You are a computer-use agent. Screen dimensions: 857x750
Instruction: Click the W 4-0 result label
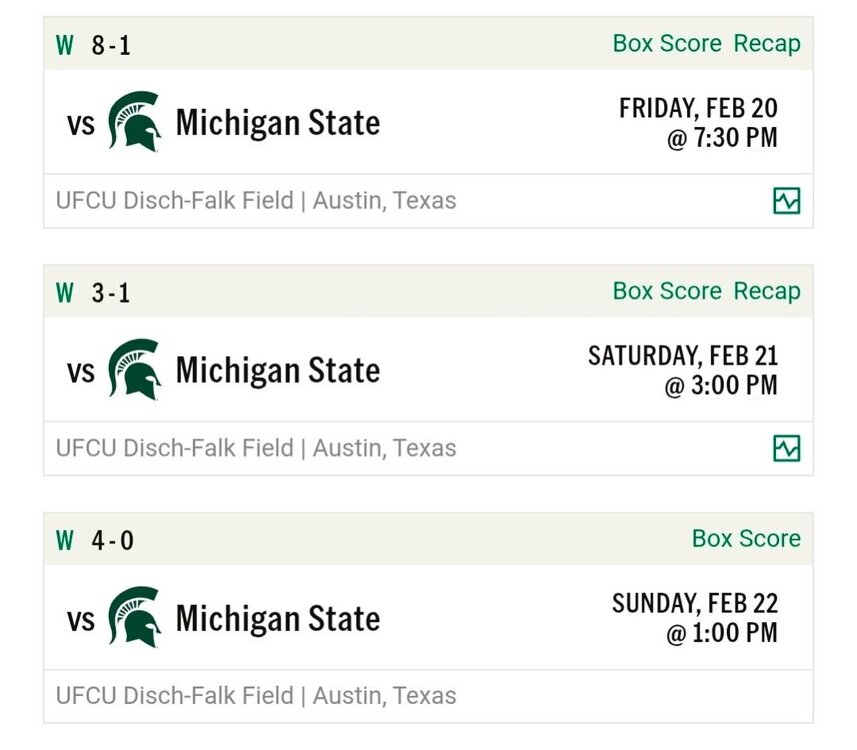pyautogui.click(x=95, y=541)
